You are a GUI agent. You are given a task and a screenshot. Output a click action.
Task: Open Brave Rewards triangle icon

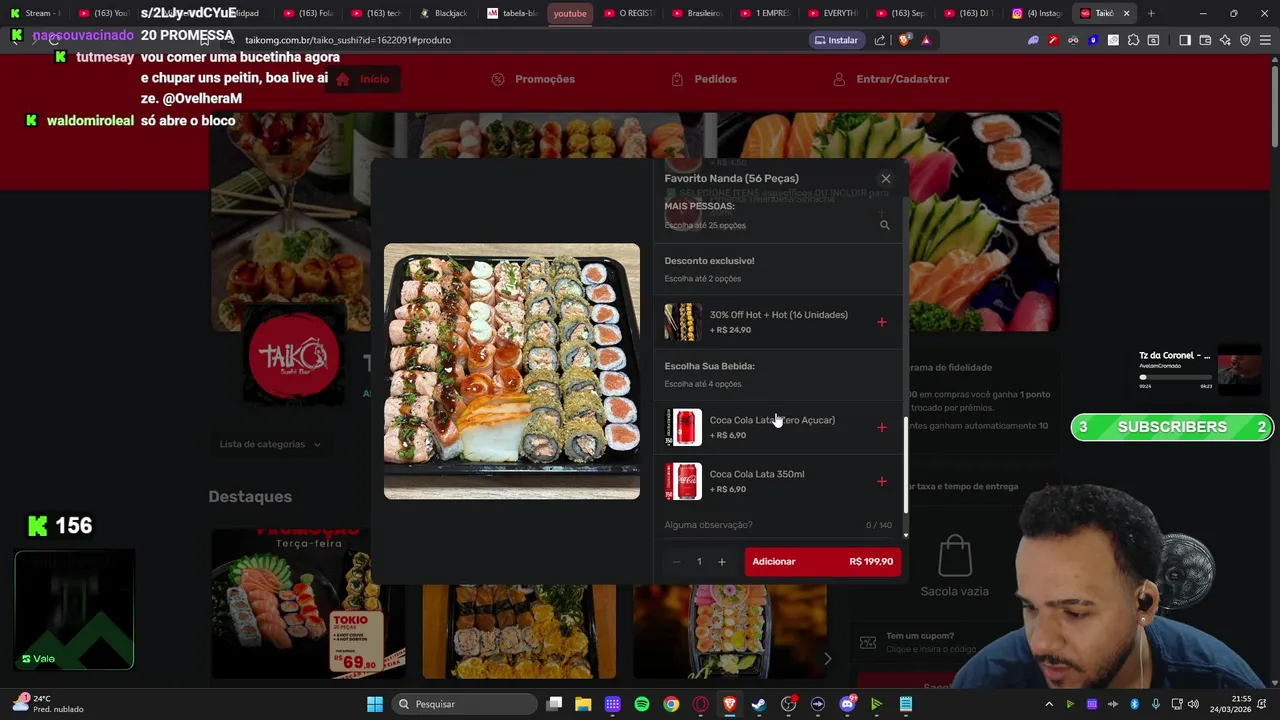click(926, 40)
